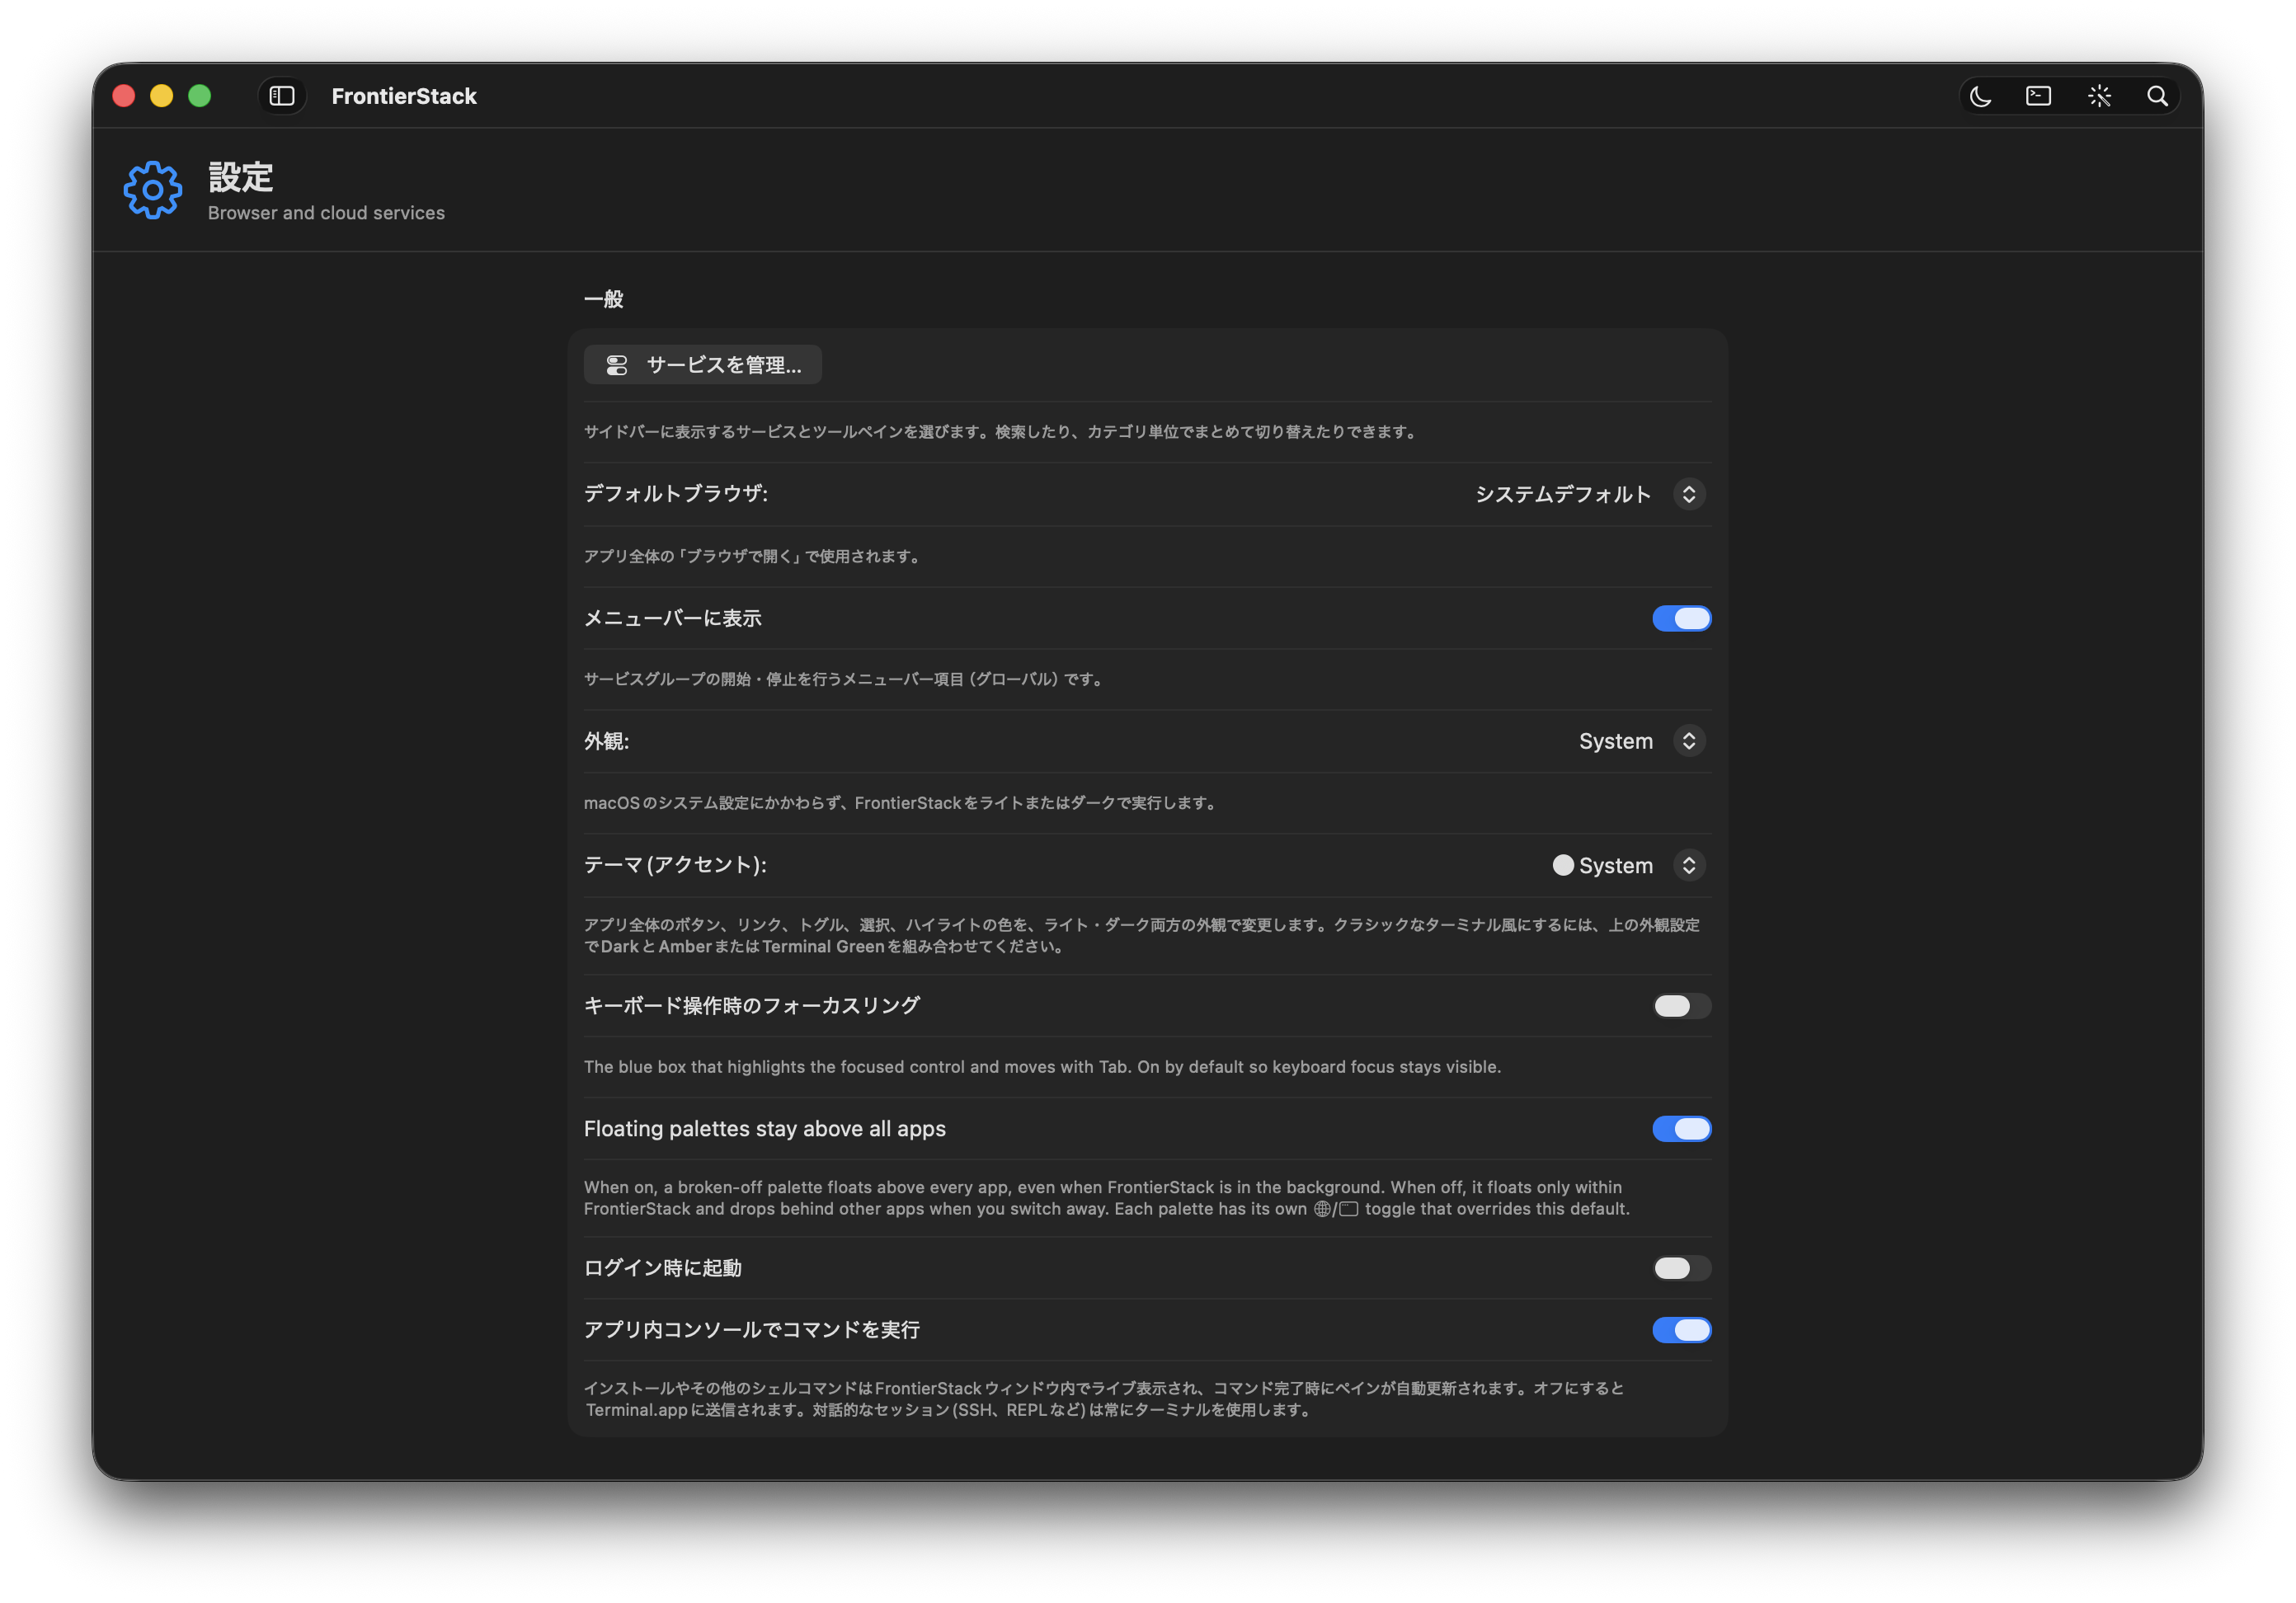
Task: Close the window with red button
Action: pyautogui.click(x=124, y=96)
